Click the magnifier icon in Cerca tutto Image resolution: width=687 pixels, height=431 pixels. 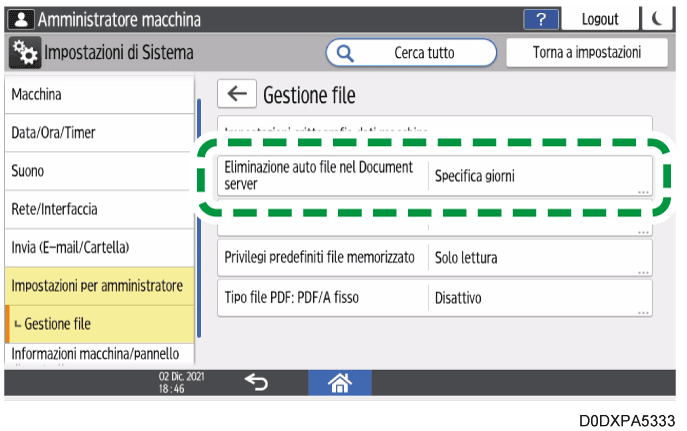click(346, 52)
